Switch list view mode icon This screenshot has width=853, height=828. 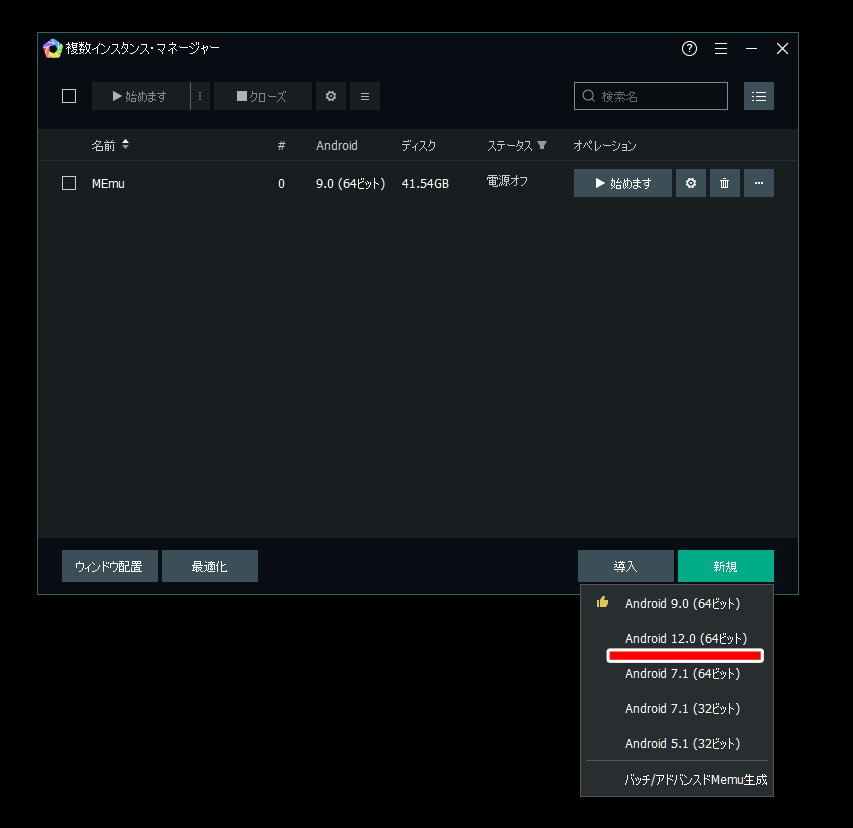pos(759,96)
